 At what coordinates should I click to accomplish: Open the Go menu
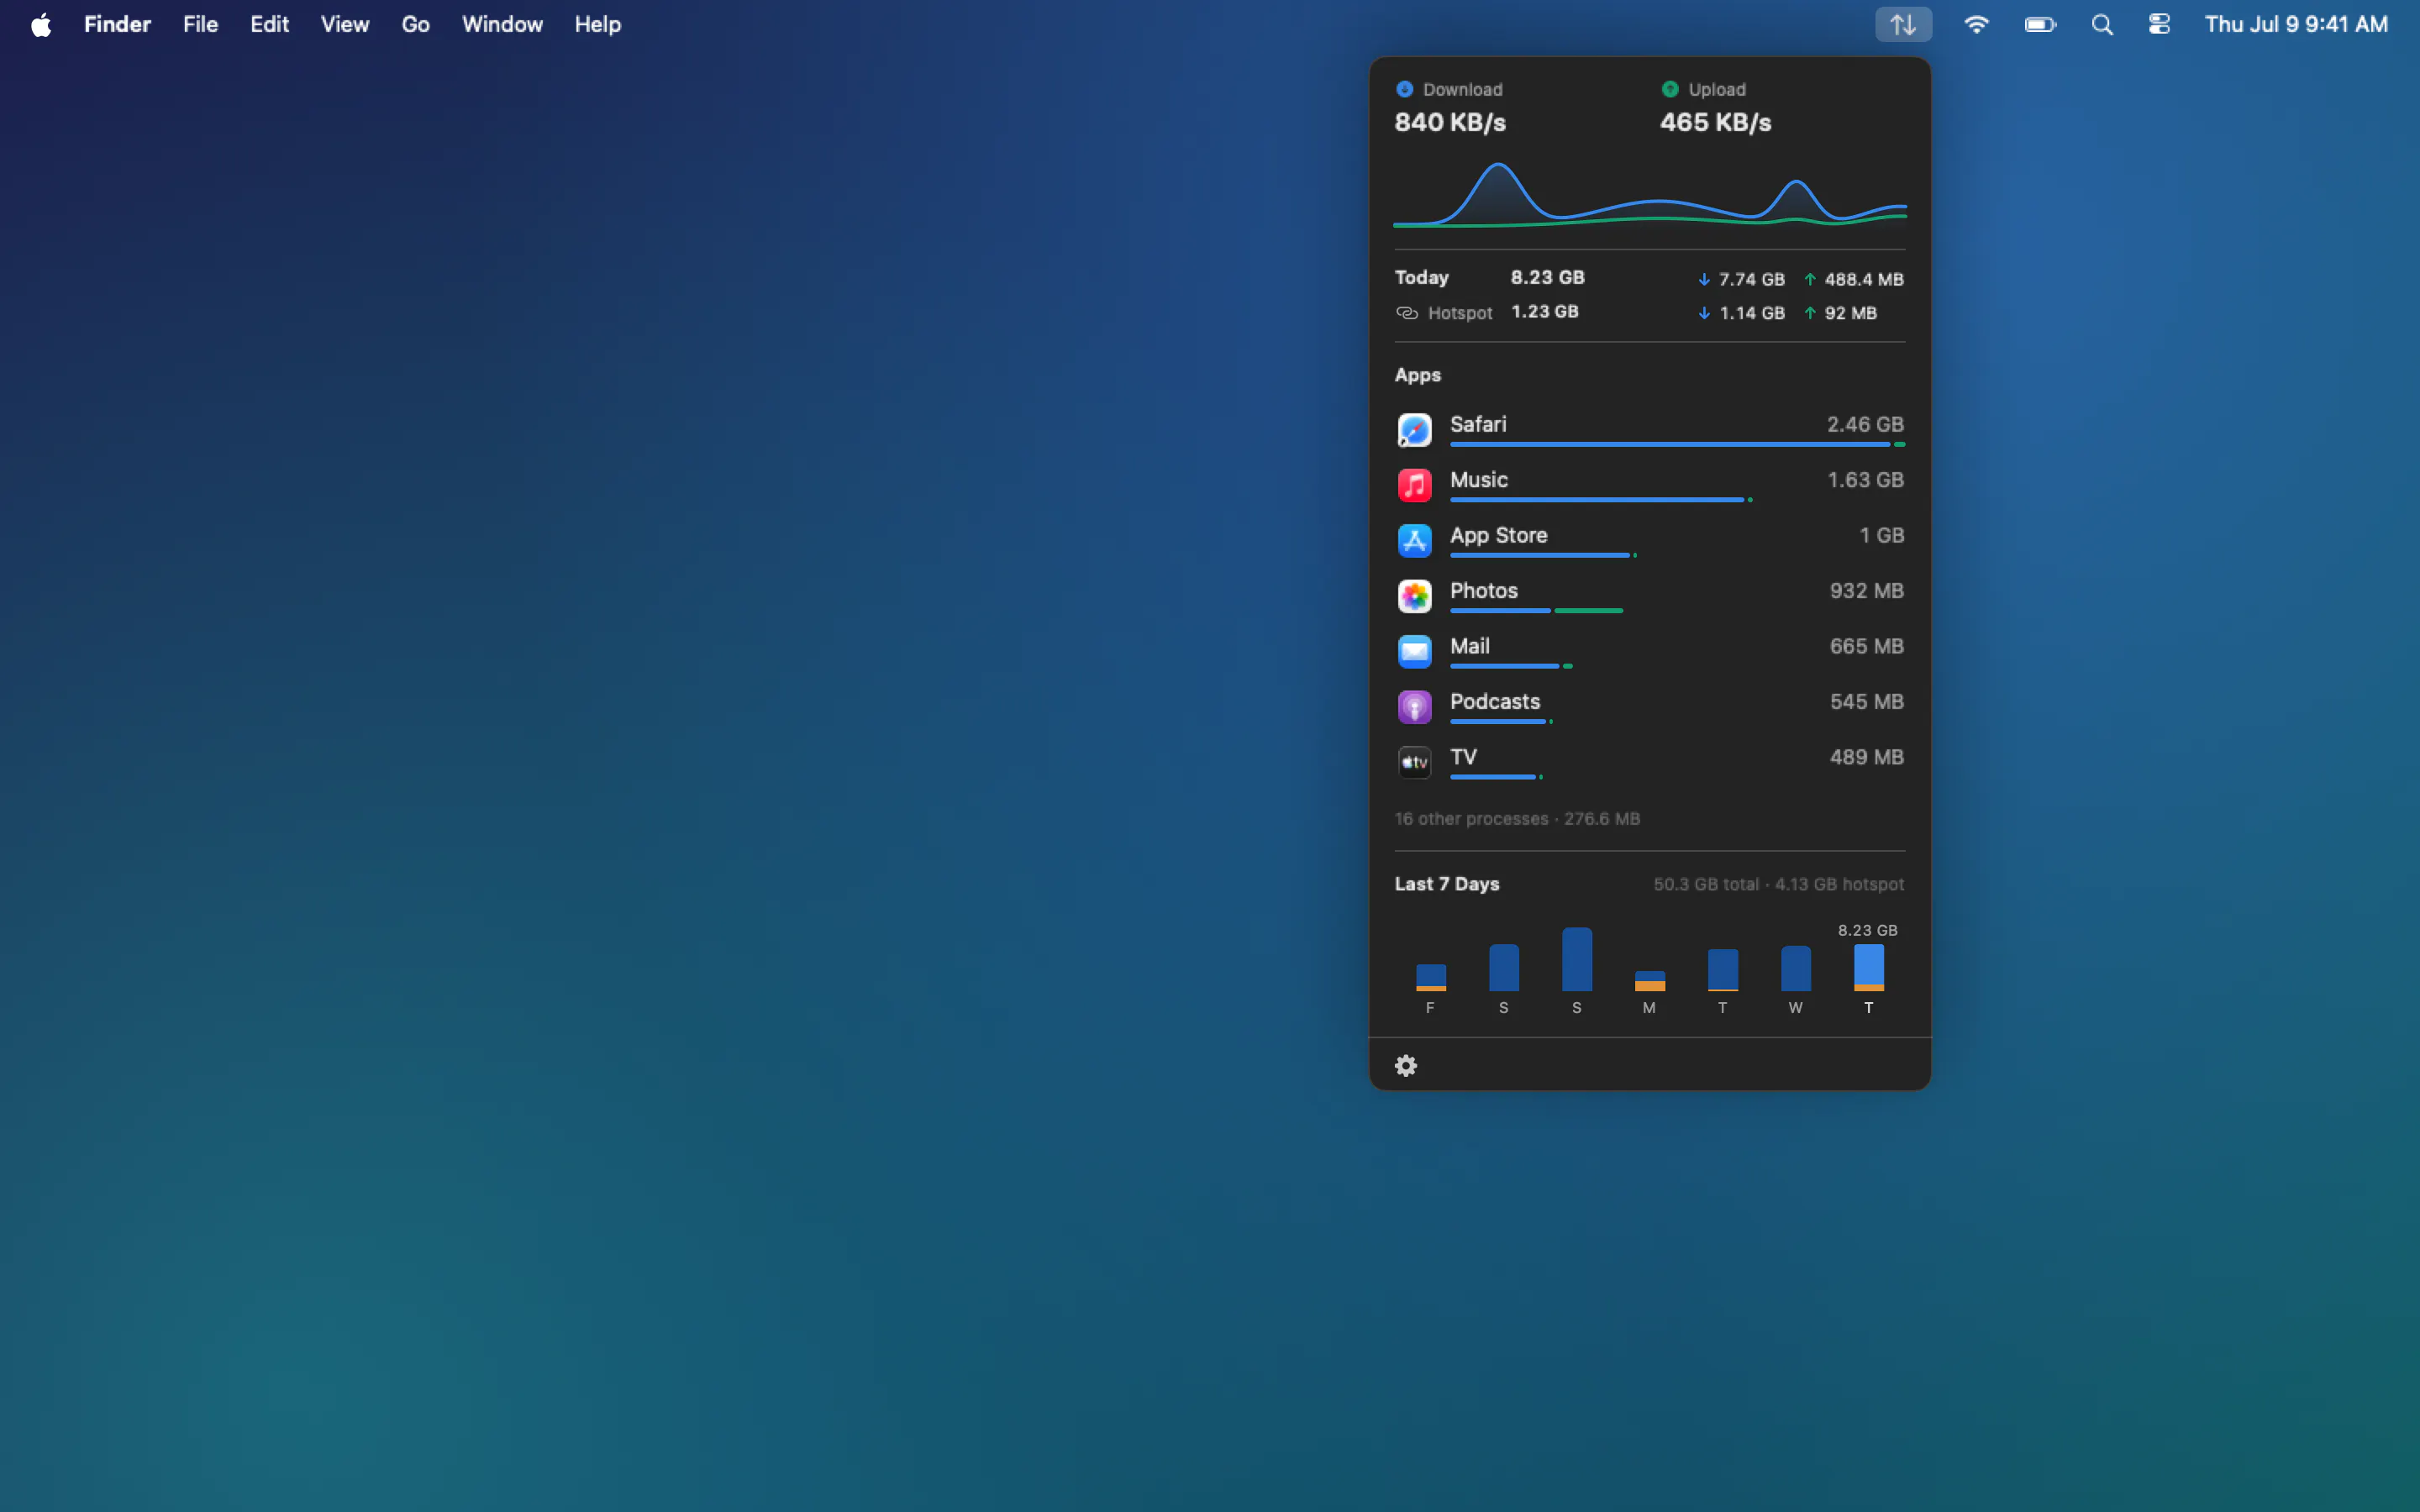[x=415, y=24]
